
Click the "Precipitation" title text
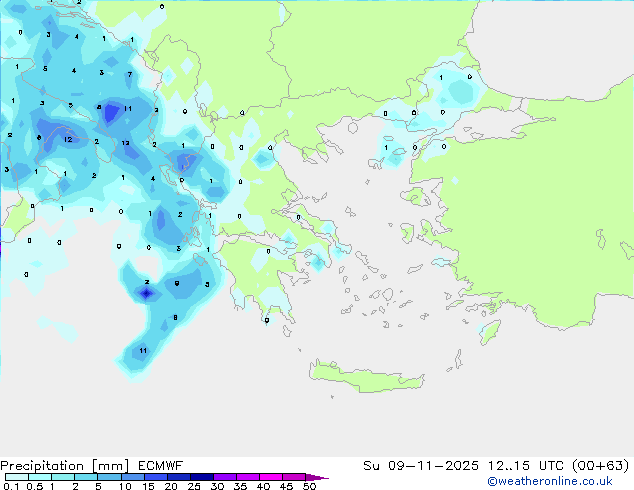pyautogui.click(x=42, y=466)
